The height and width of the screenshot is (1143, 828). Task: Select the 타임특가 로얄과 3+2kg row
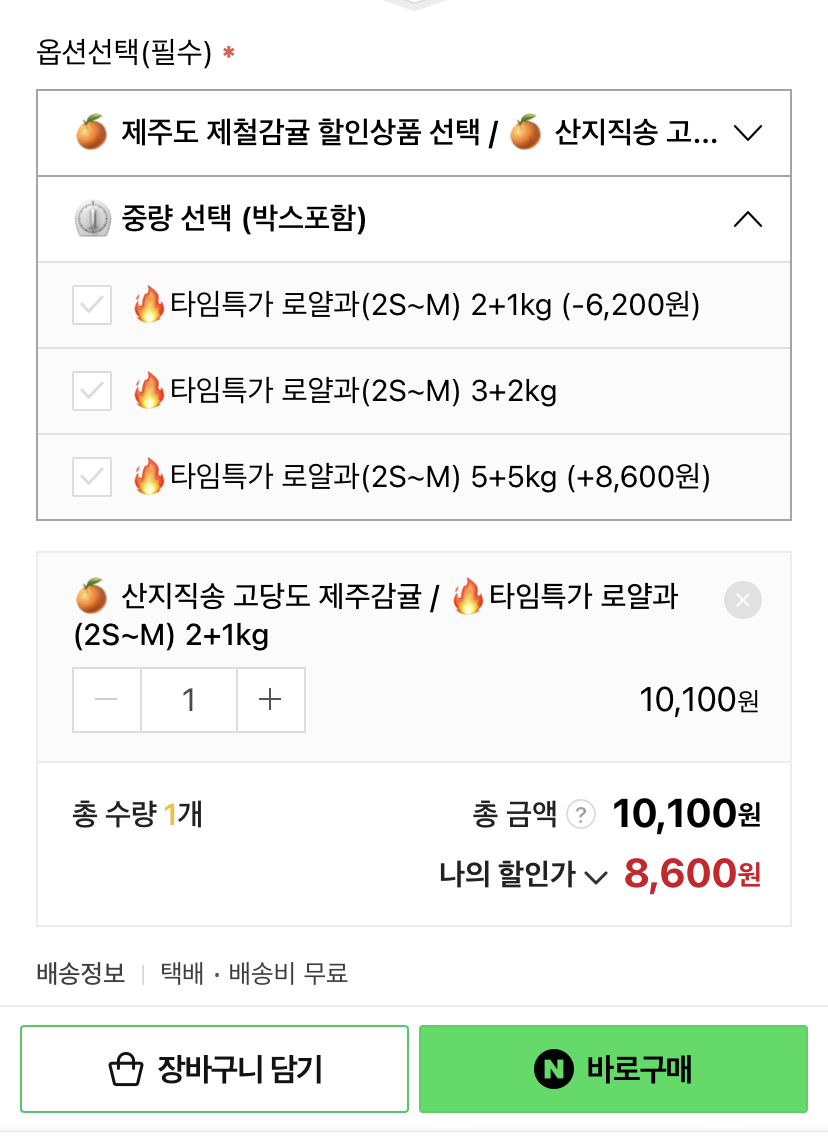pyautogui.click(x=400, y=391)
